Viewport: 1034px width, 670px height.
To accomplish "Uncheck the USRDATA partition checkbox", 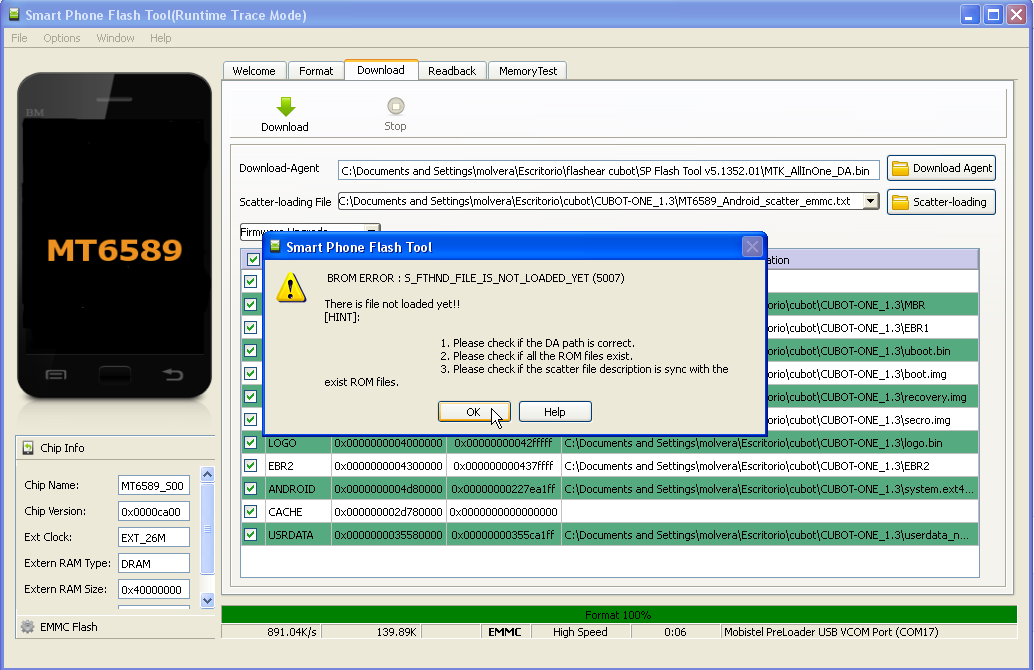I will click(250, 535).
